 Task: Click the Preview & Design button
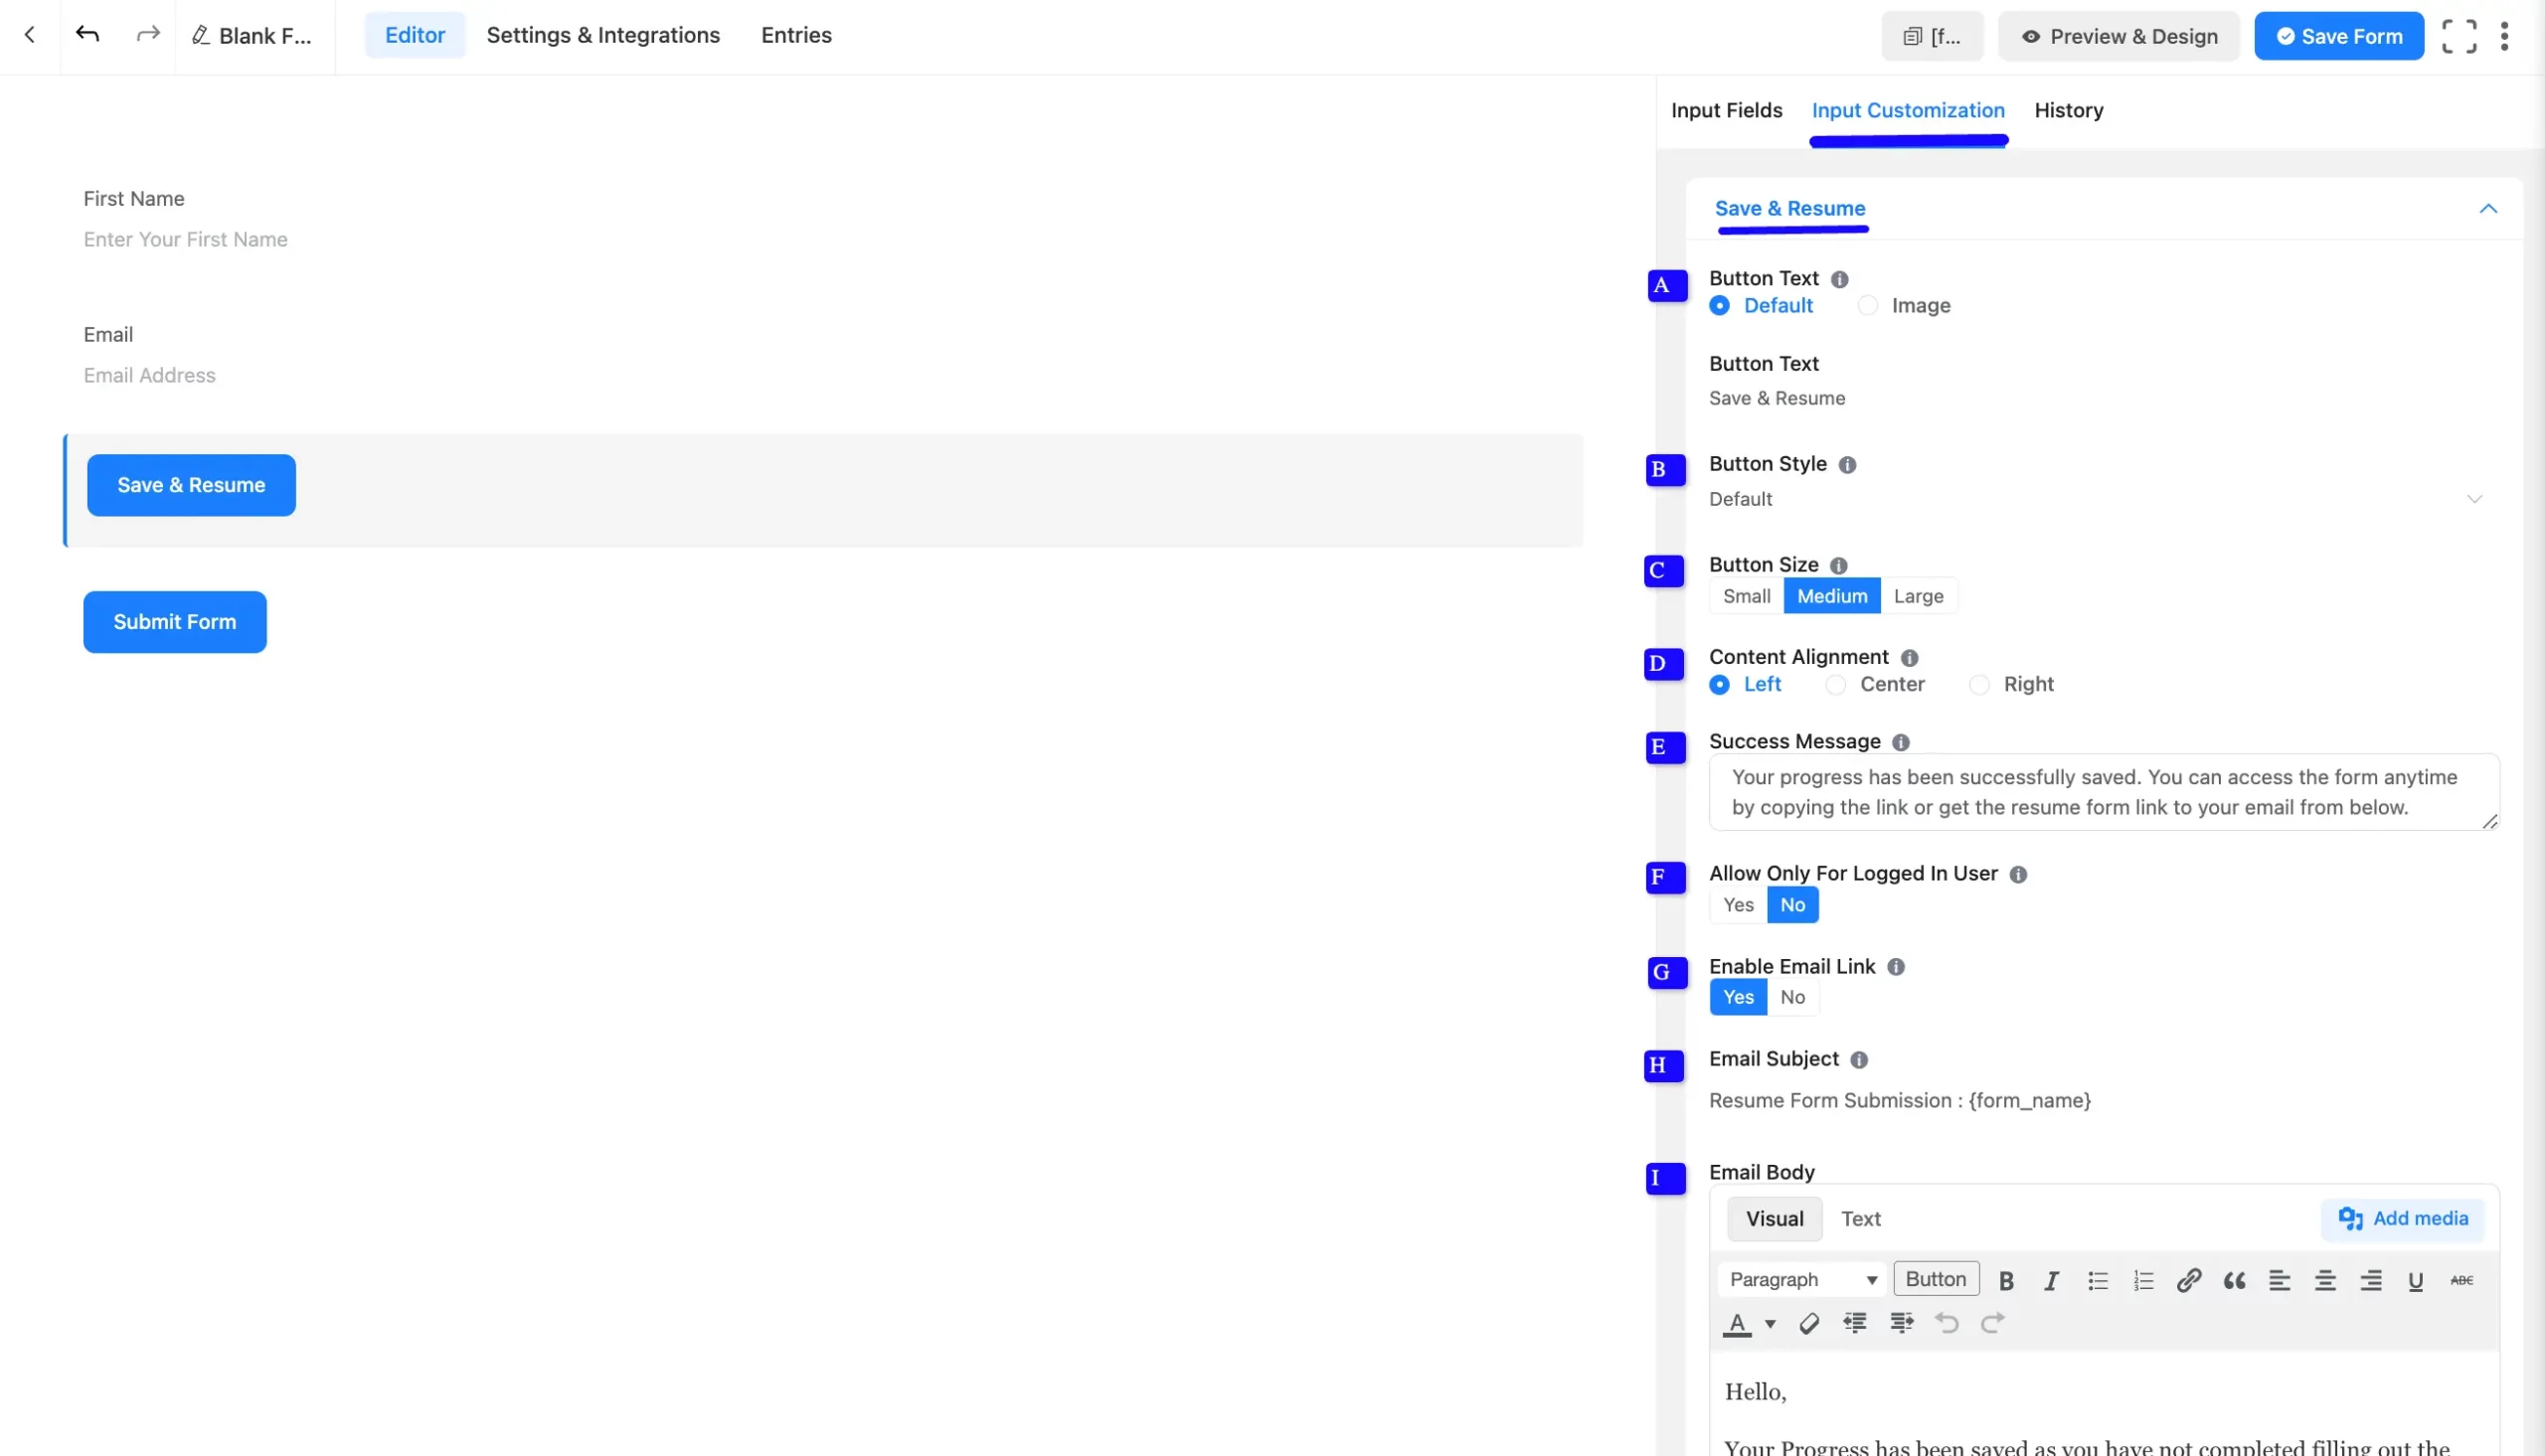(2118, 37)
